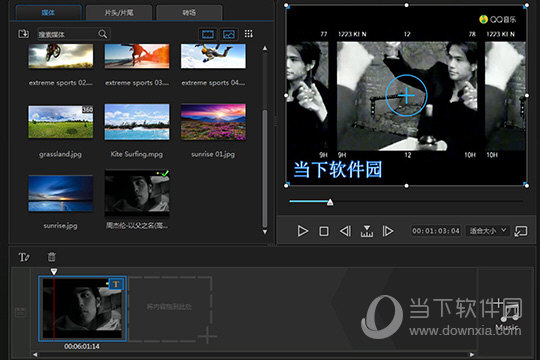Screen dimensions: 540x360
Task: Click media library scroll down arrow
Action: click(x=265, y=232)
